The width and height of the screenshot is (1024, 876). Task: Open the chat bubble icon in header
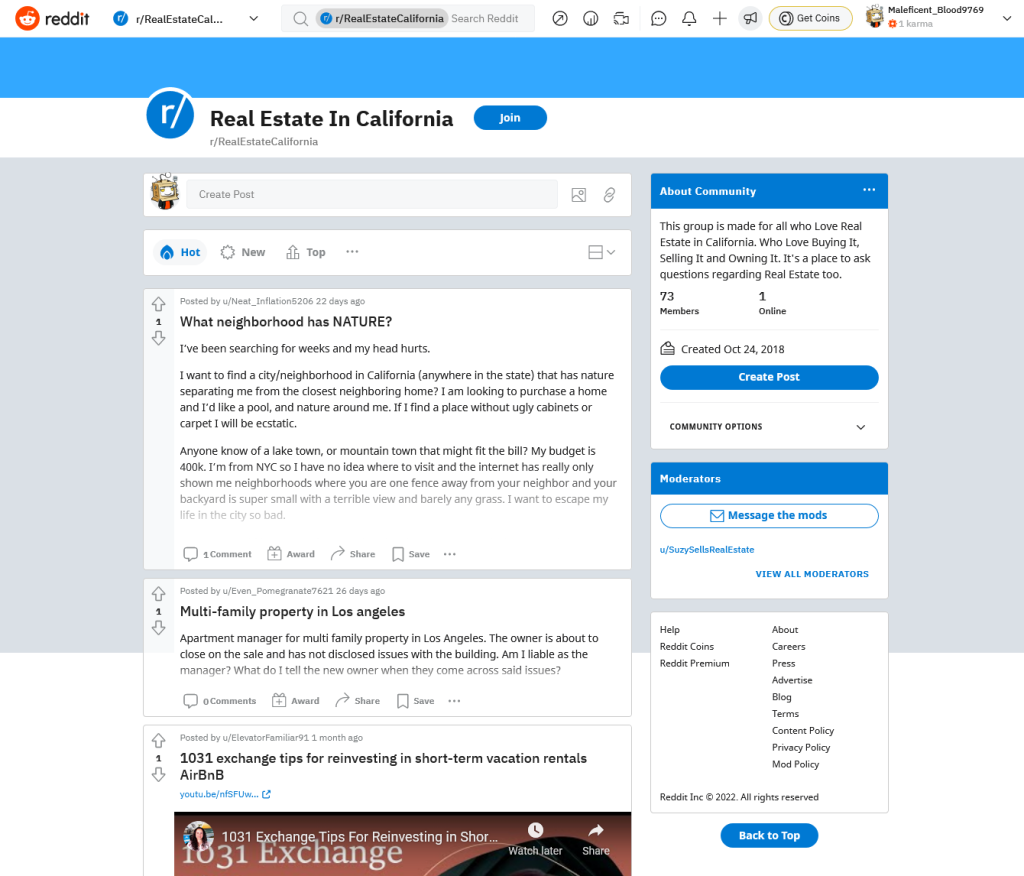tap(658, 18)
